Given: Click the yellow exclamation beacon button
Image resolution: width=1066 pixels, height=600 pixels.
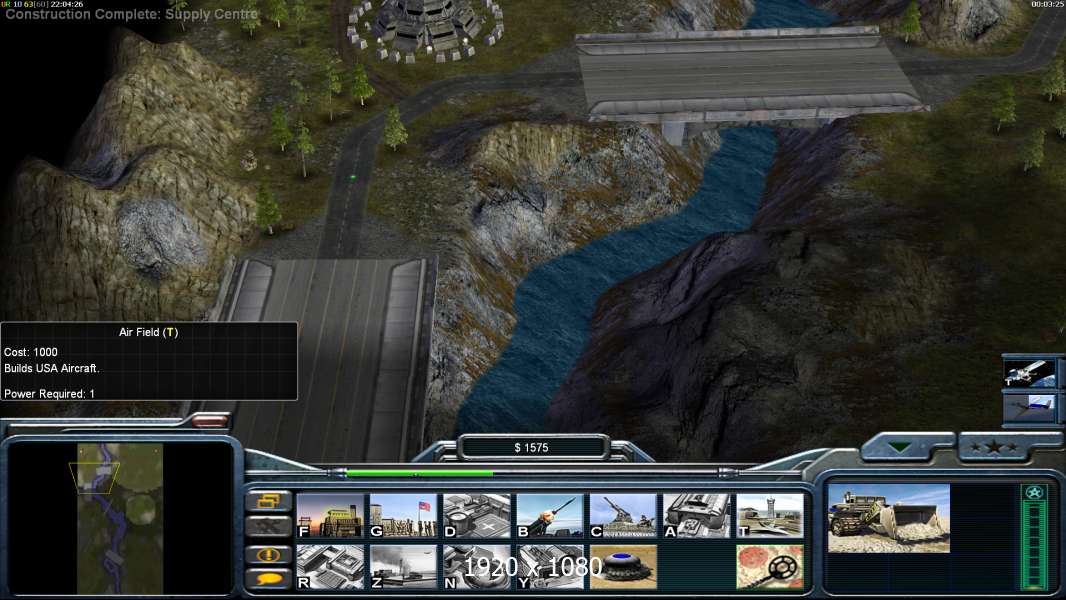Looking at the screenshot, I should (269, 555).
